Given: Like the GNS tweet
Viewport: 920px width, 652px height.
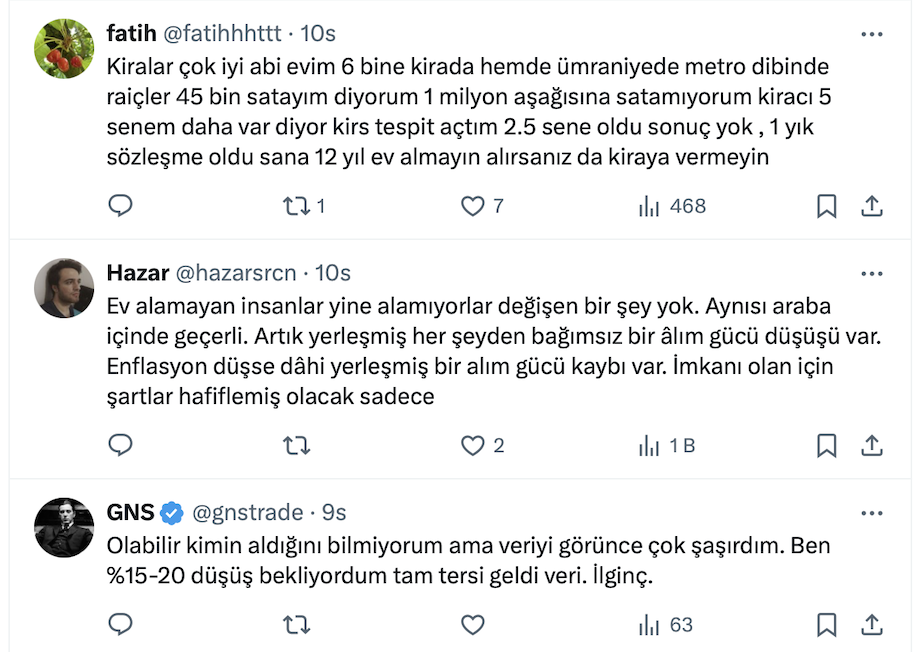Looking at the screenshot, I should 472,625.
